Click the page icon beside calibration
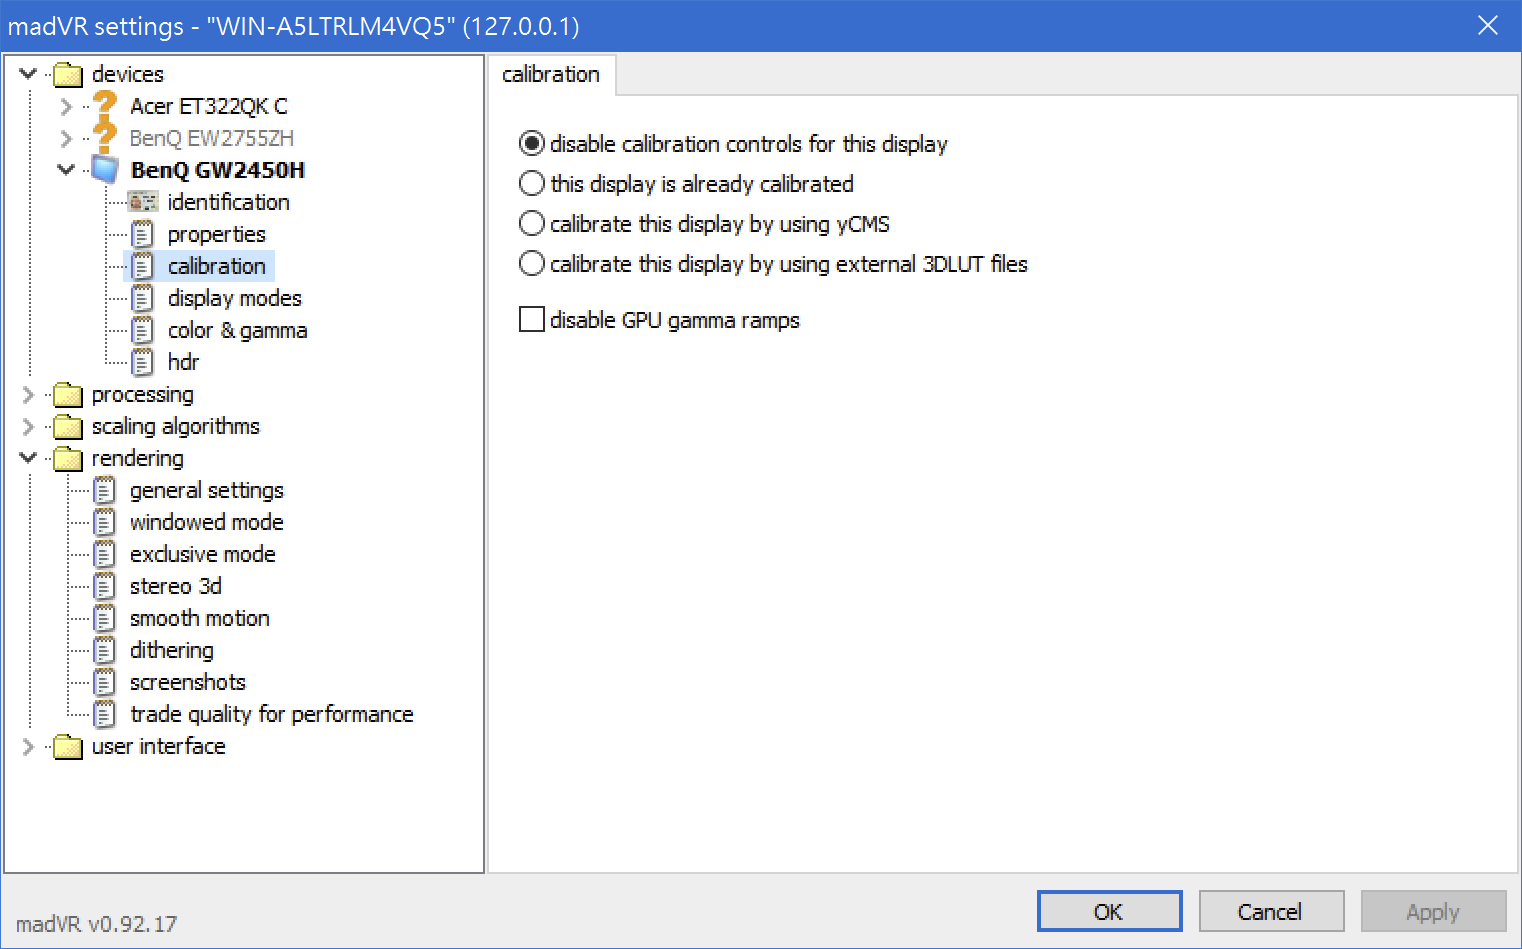This screenshot has height=949, width=1522. [x=143, y=266]
